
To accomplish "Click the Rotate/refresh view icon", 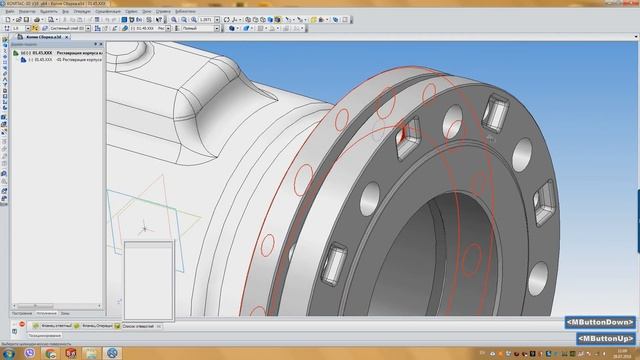I will click(227, 20).
